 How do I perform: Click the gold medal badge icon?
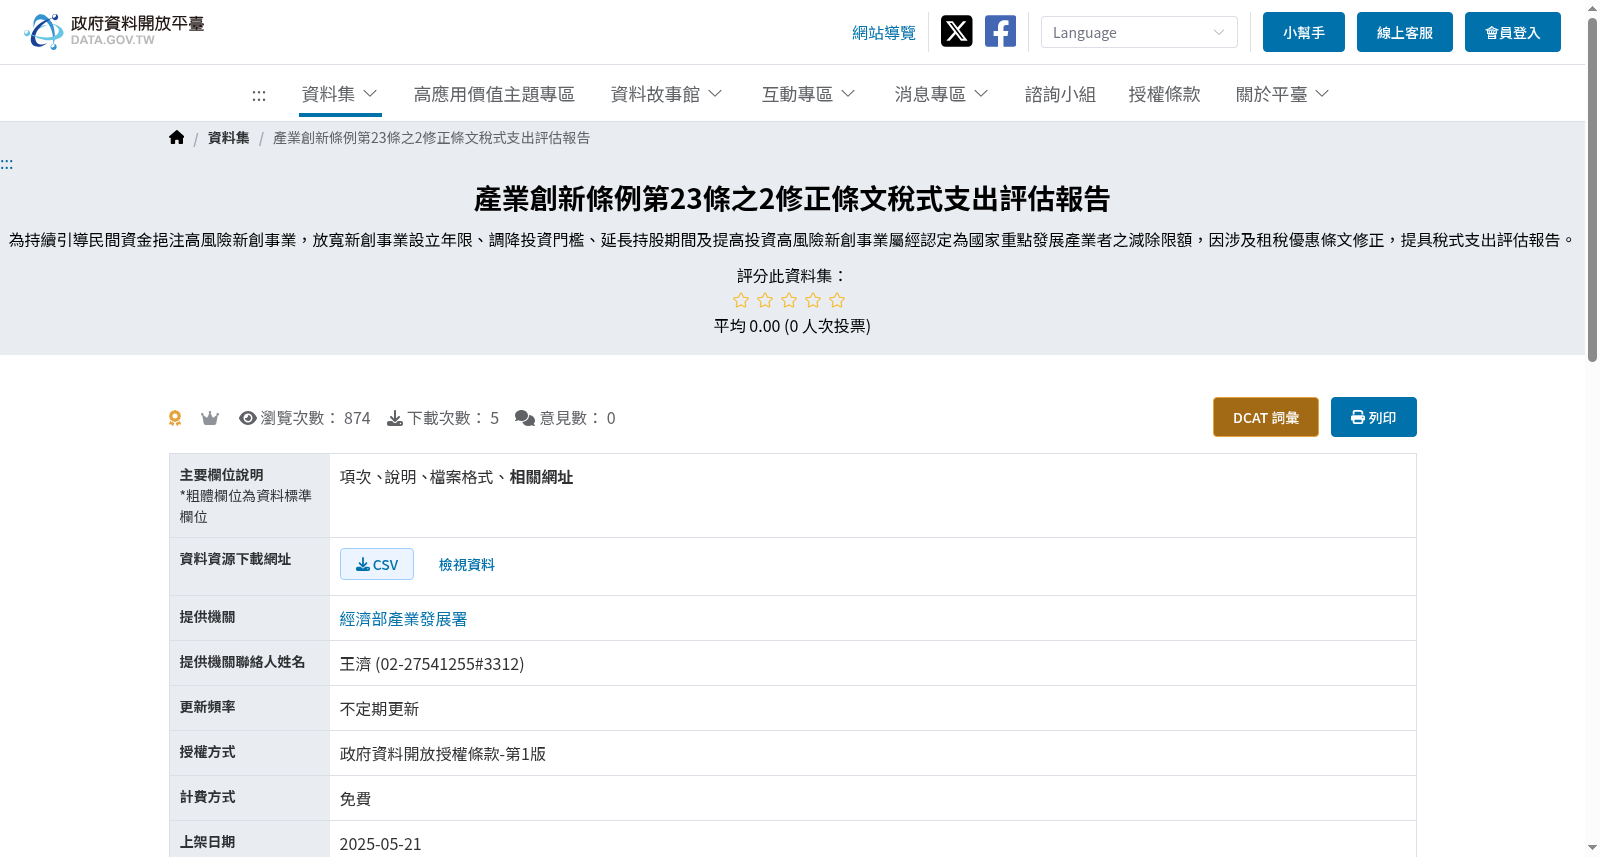click(x=175, y=418)
